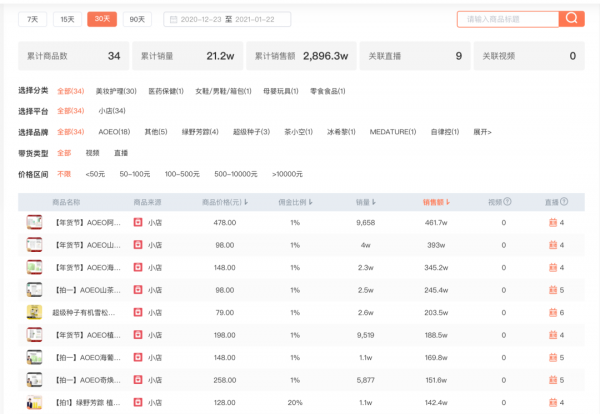Filter brand by 冰希黎(1)
Image resolution: width=600 pixels, height=414 pixels.
coord(341,132)
